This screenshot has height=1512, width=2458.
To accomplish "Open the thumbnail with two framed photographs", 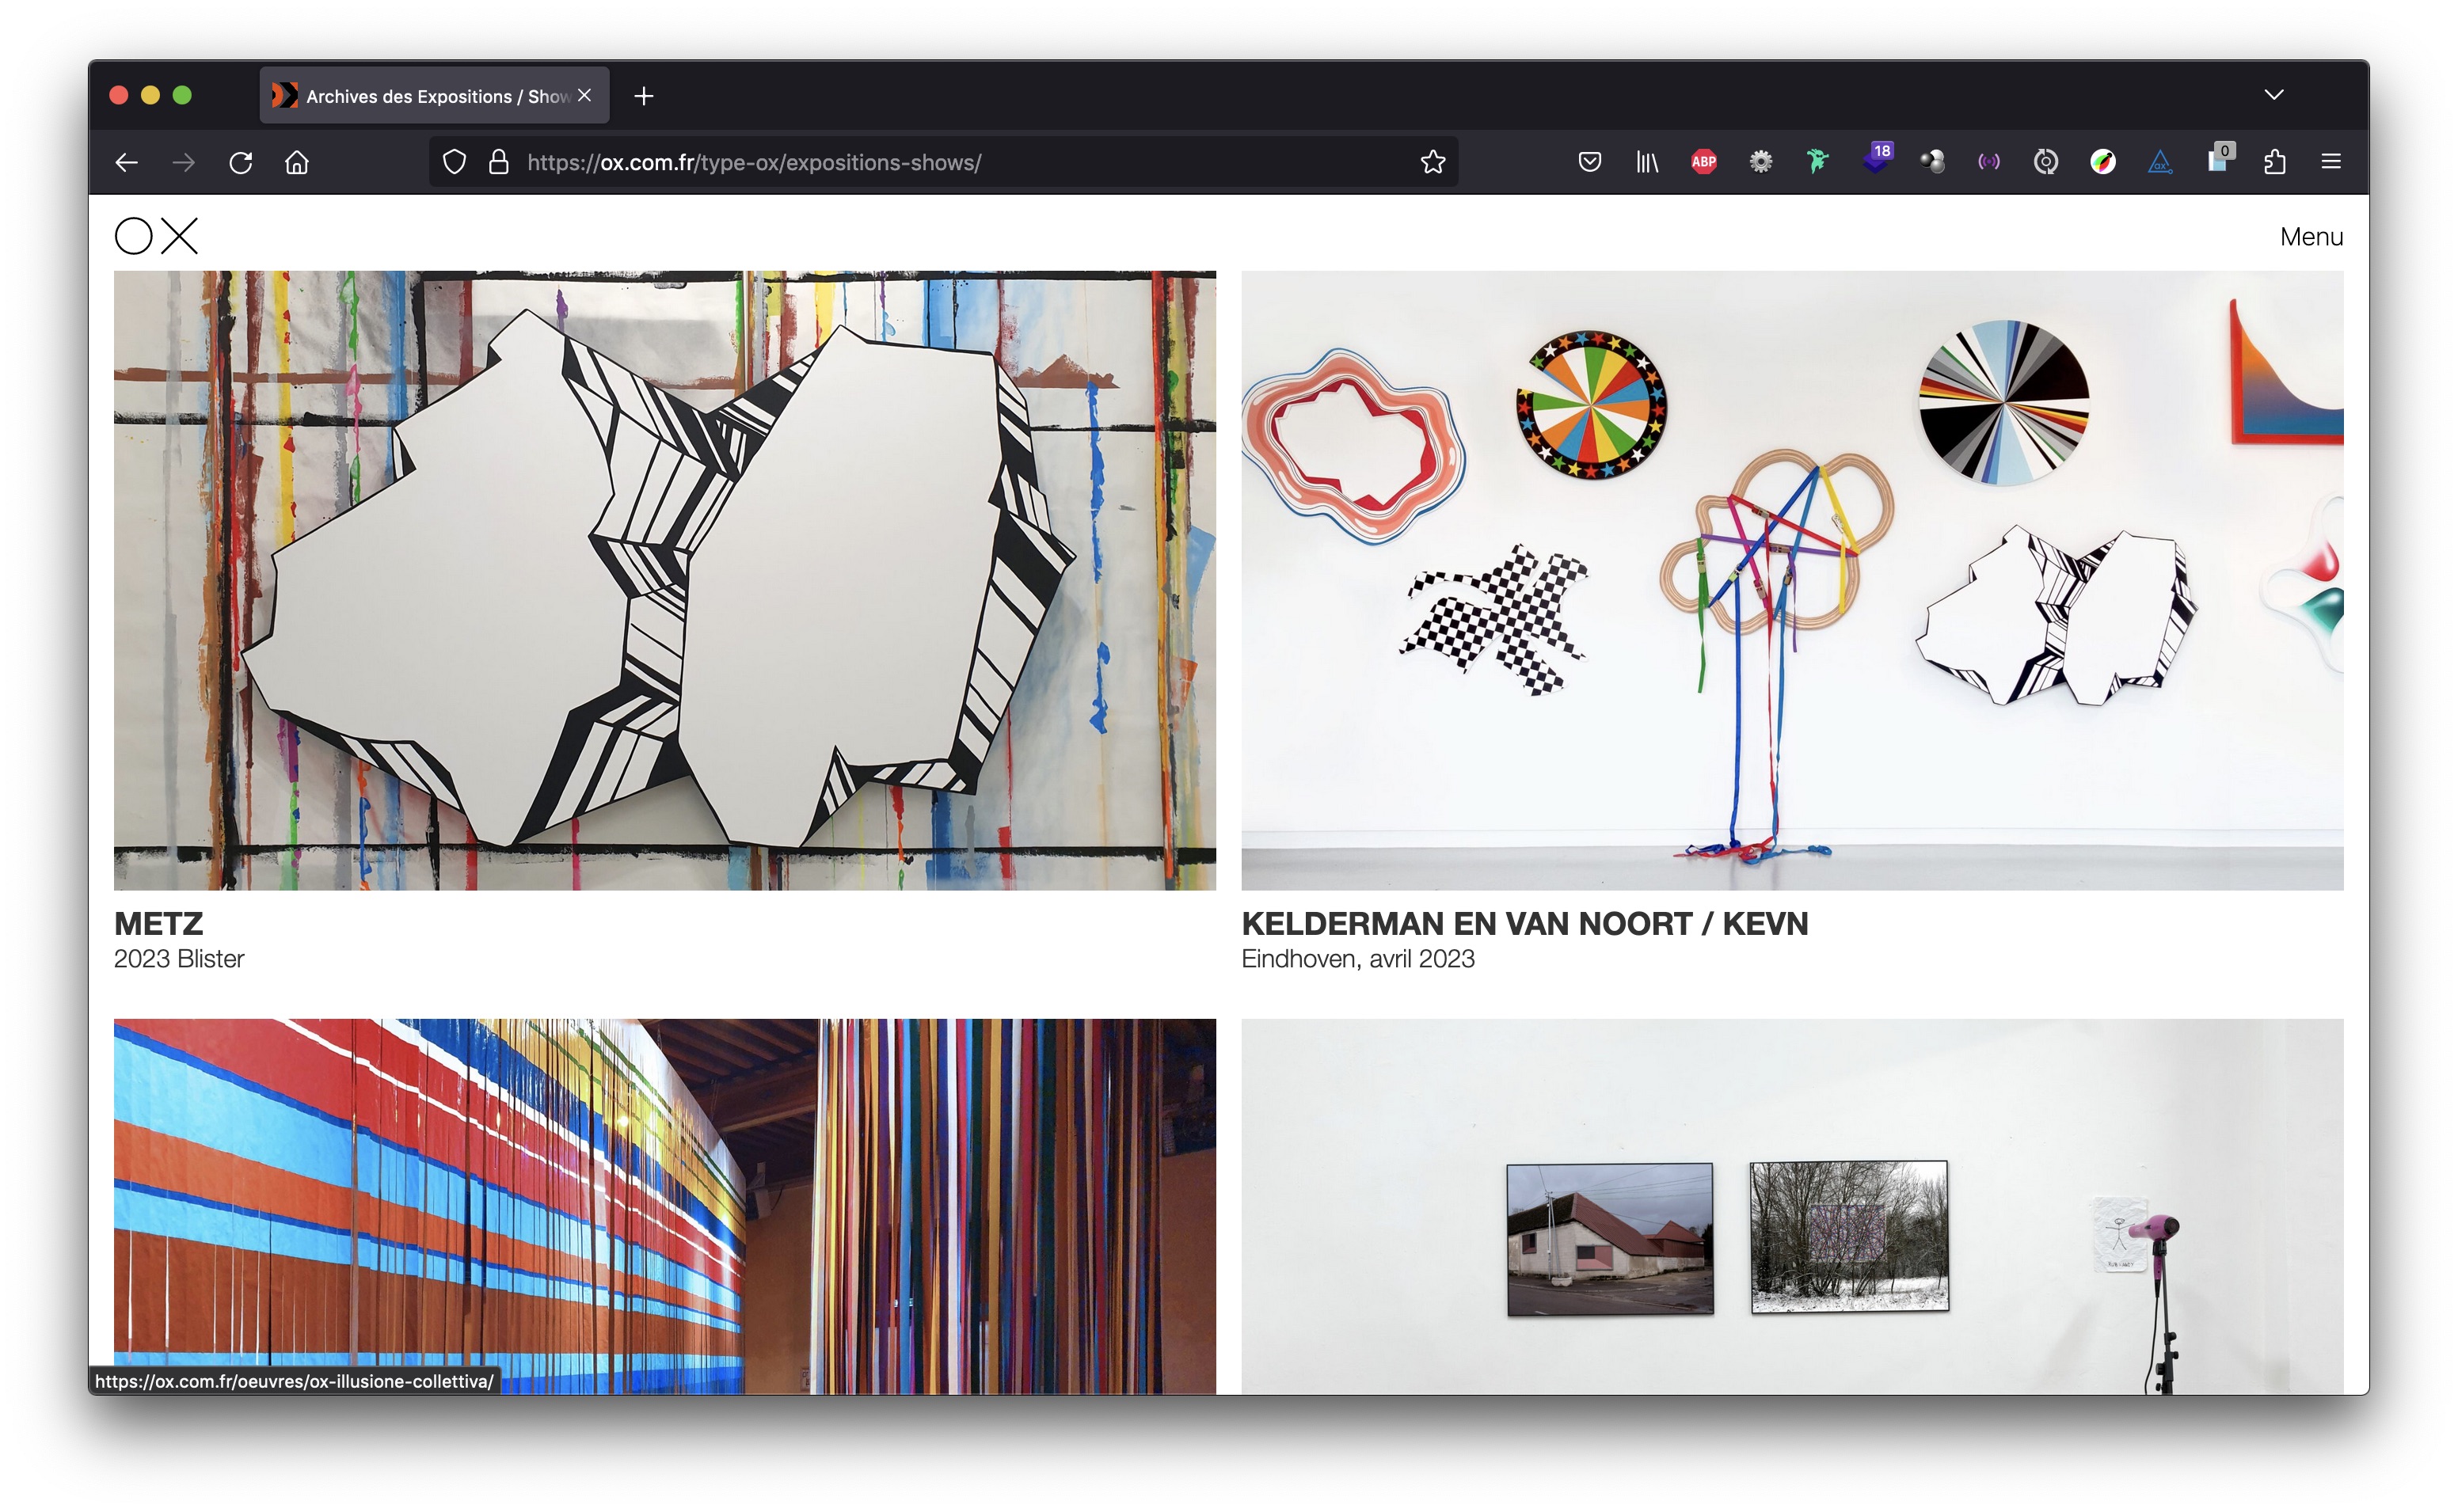I will tap(1792, 1206).
